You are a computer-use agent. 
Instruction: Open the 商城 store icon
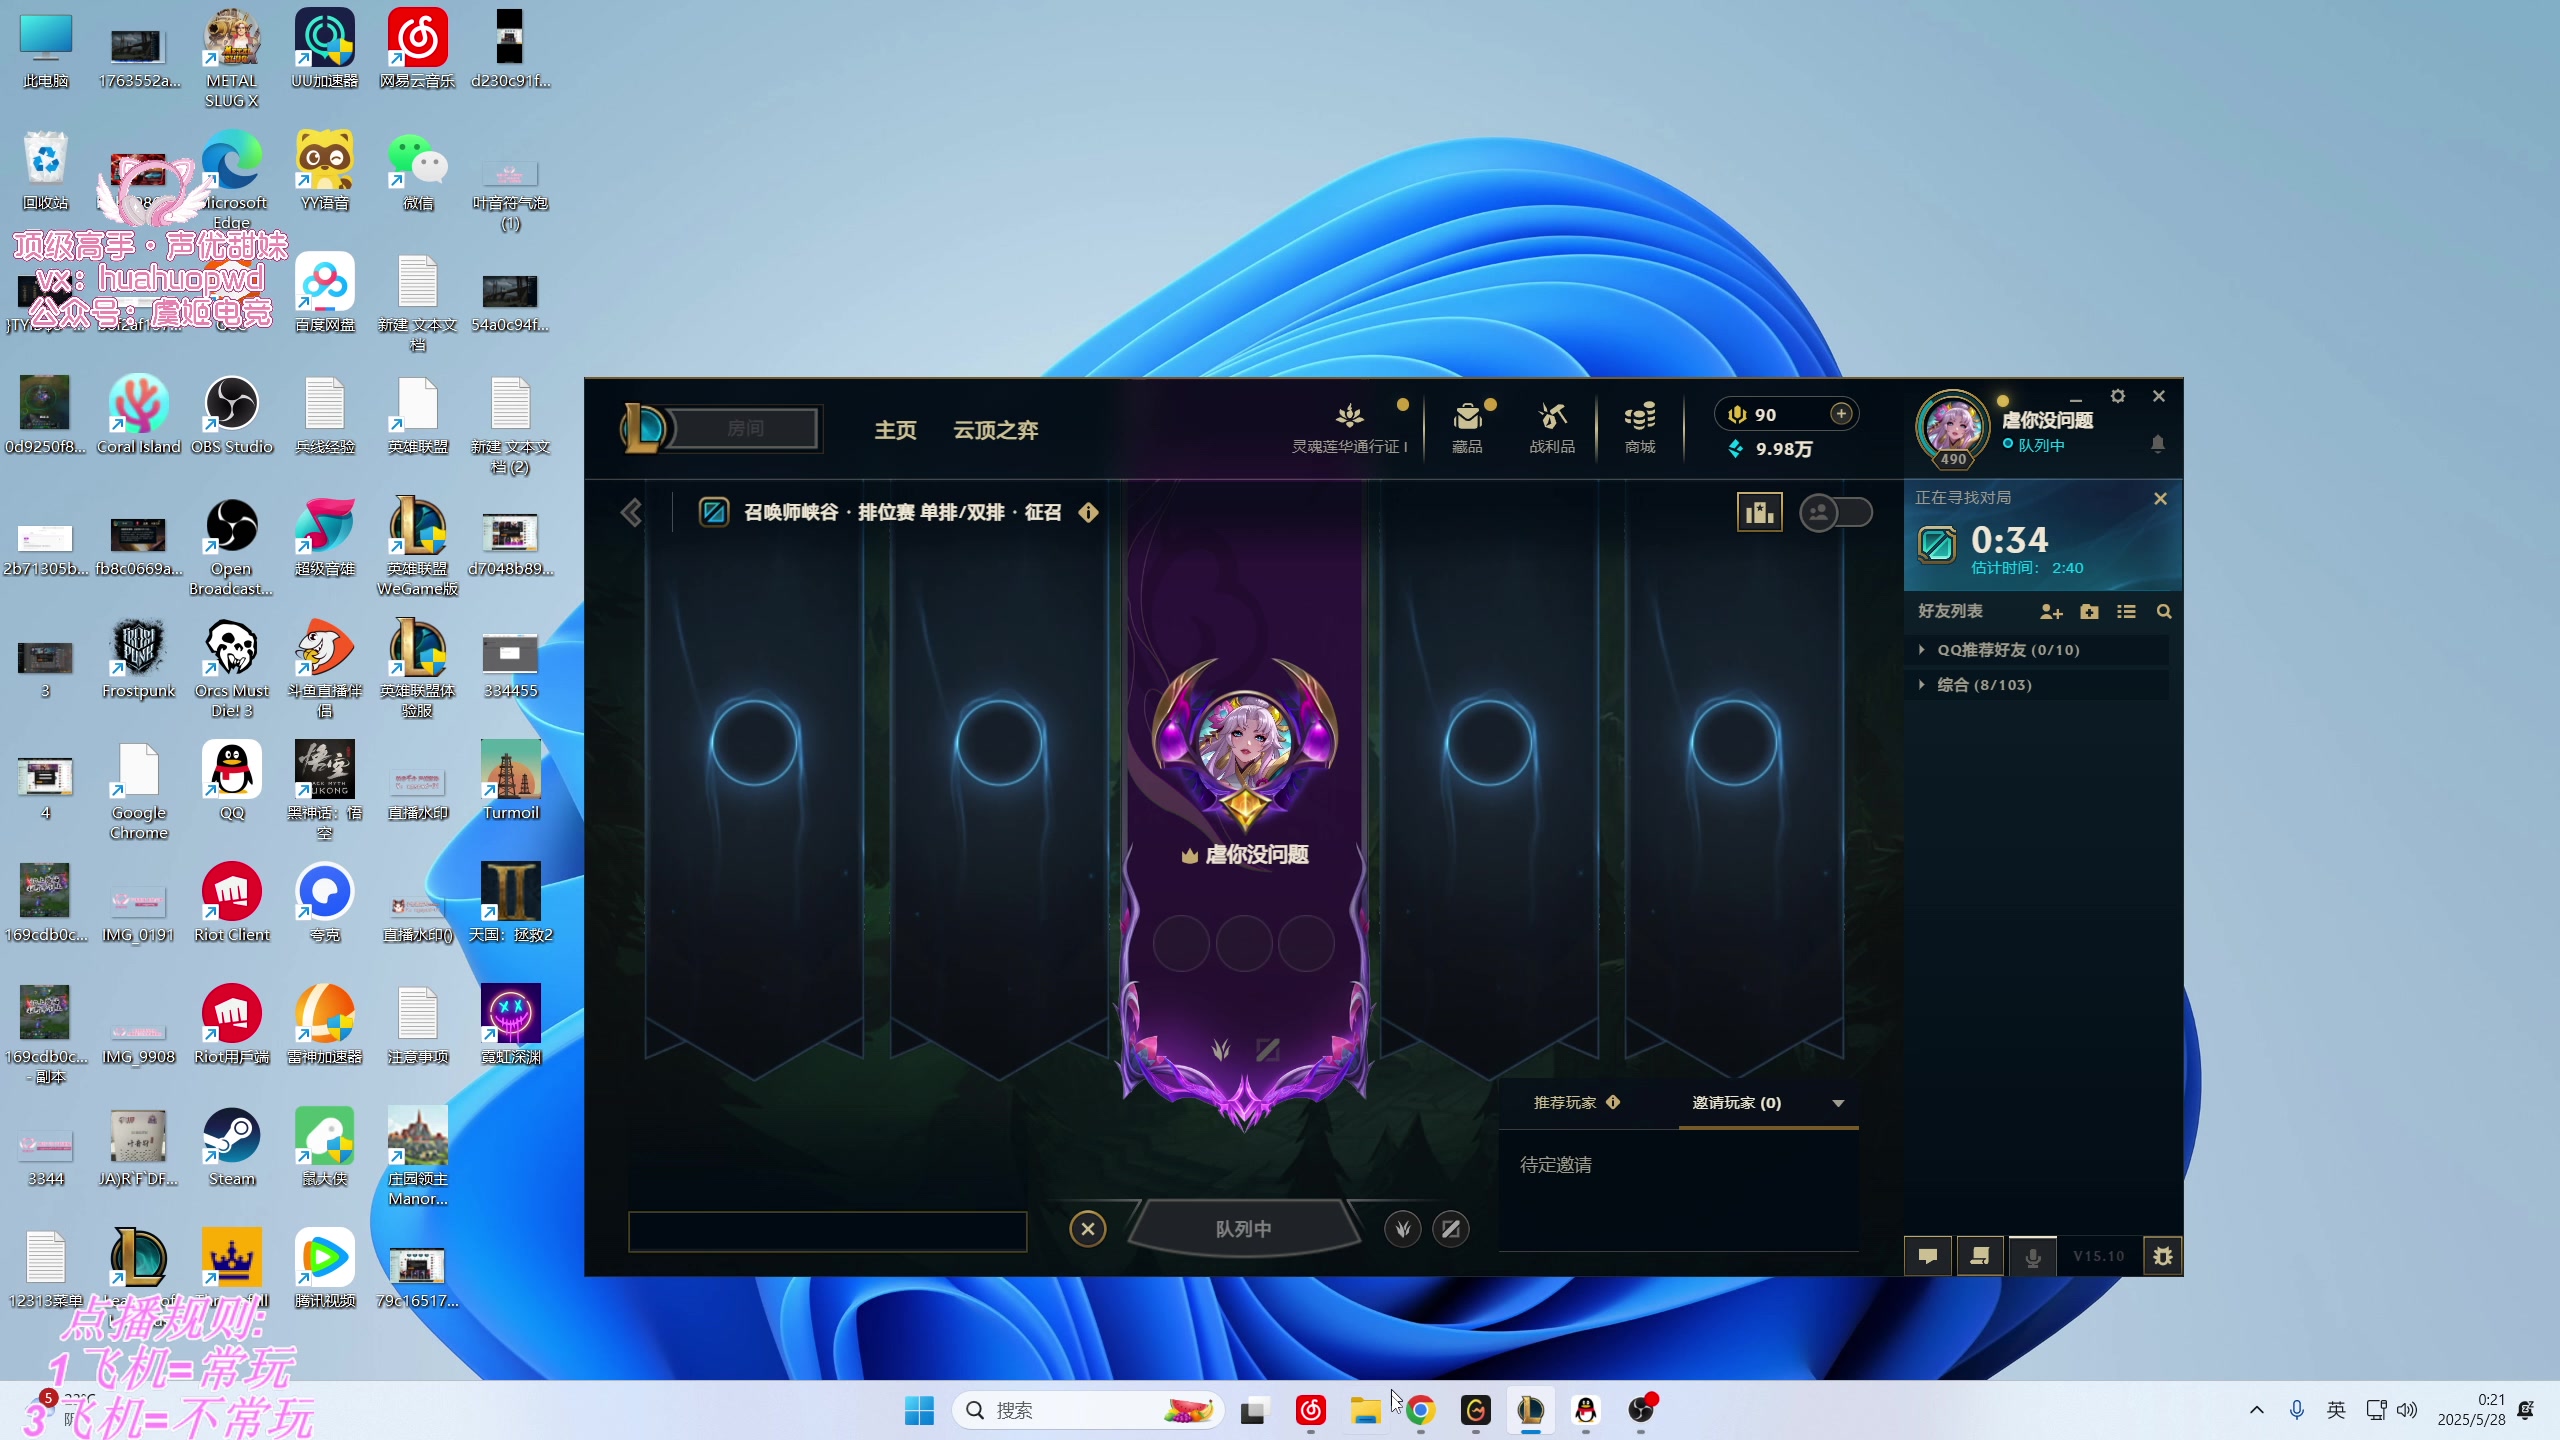[1640, 427]
